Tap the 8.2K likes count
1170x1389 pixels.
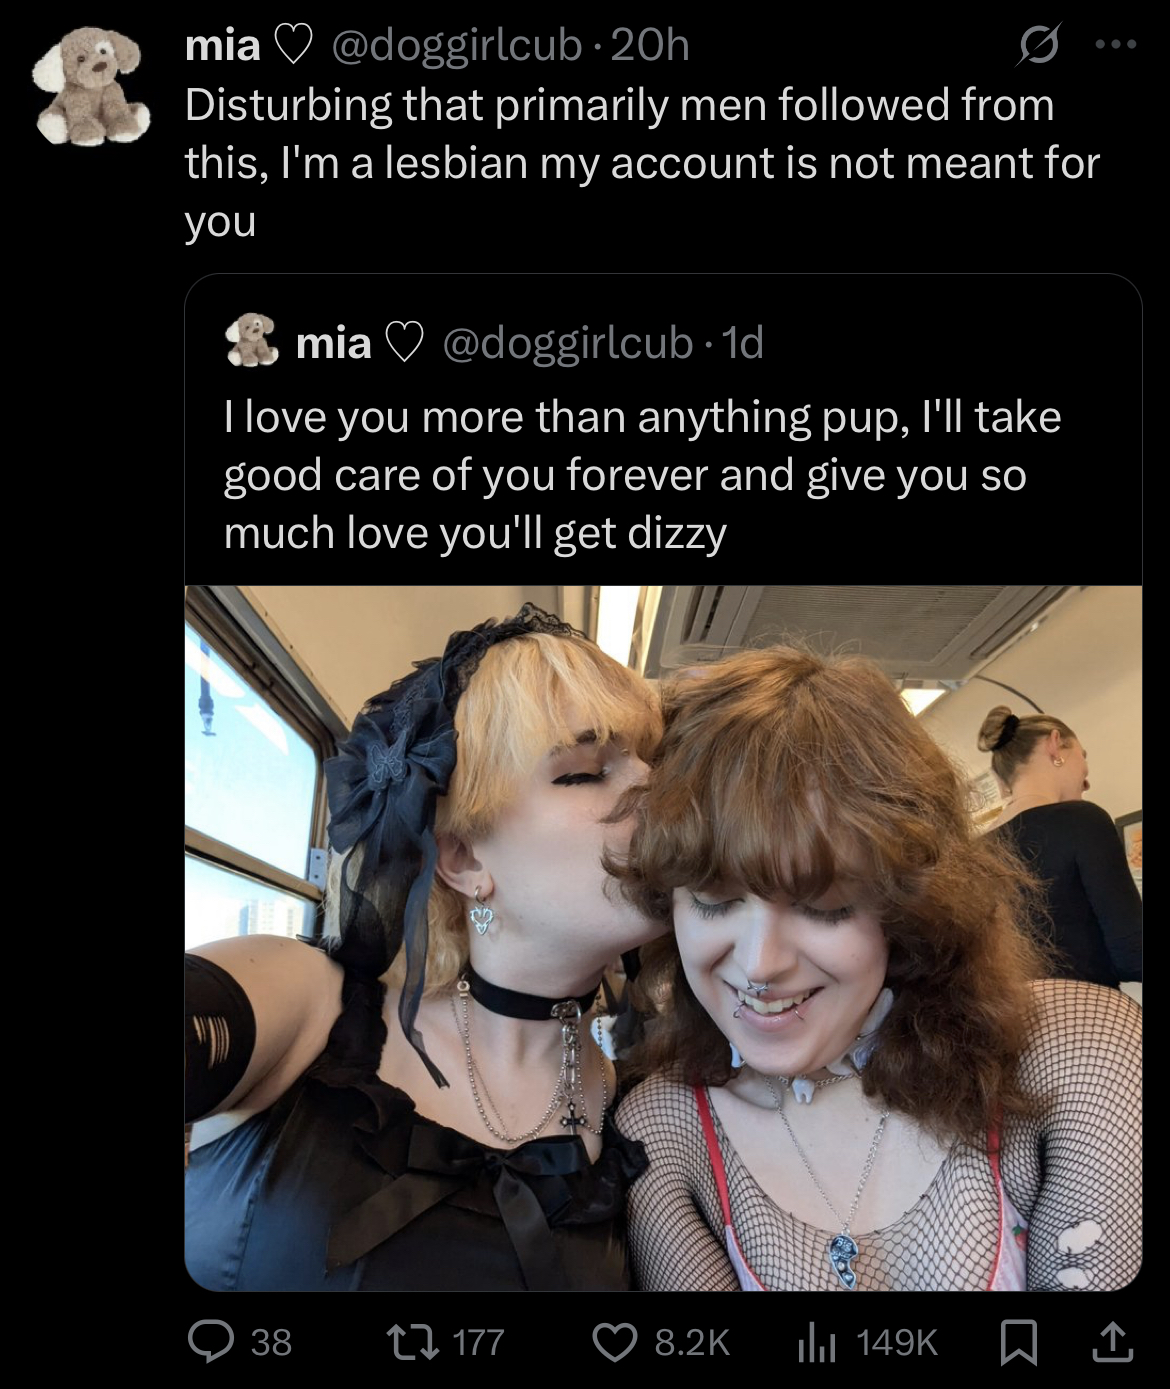click(692, 1342)
